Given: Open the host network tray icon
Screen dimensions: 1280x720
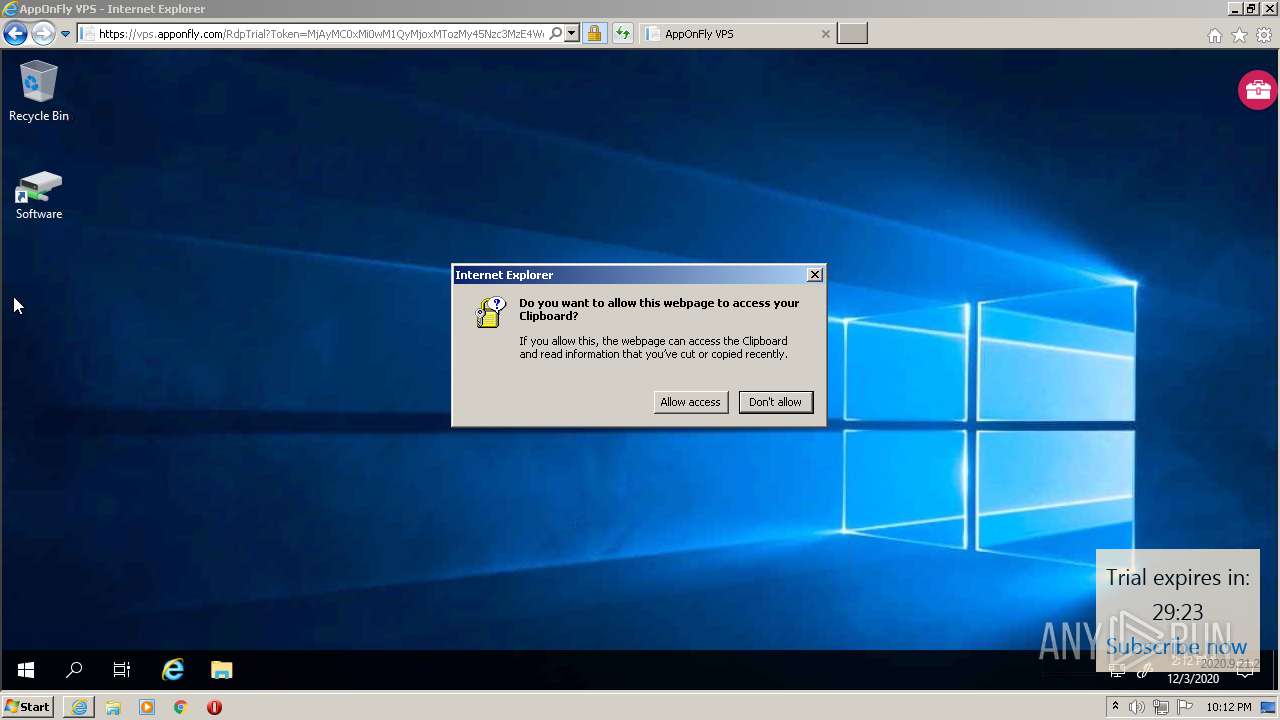Looking at the screenshot, I should click(1161, 707).
